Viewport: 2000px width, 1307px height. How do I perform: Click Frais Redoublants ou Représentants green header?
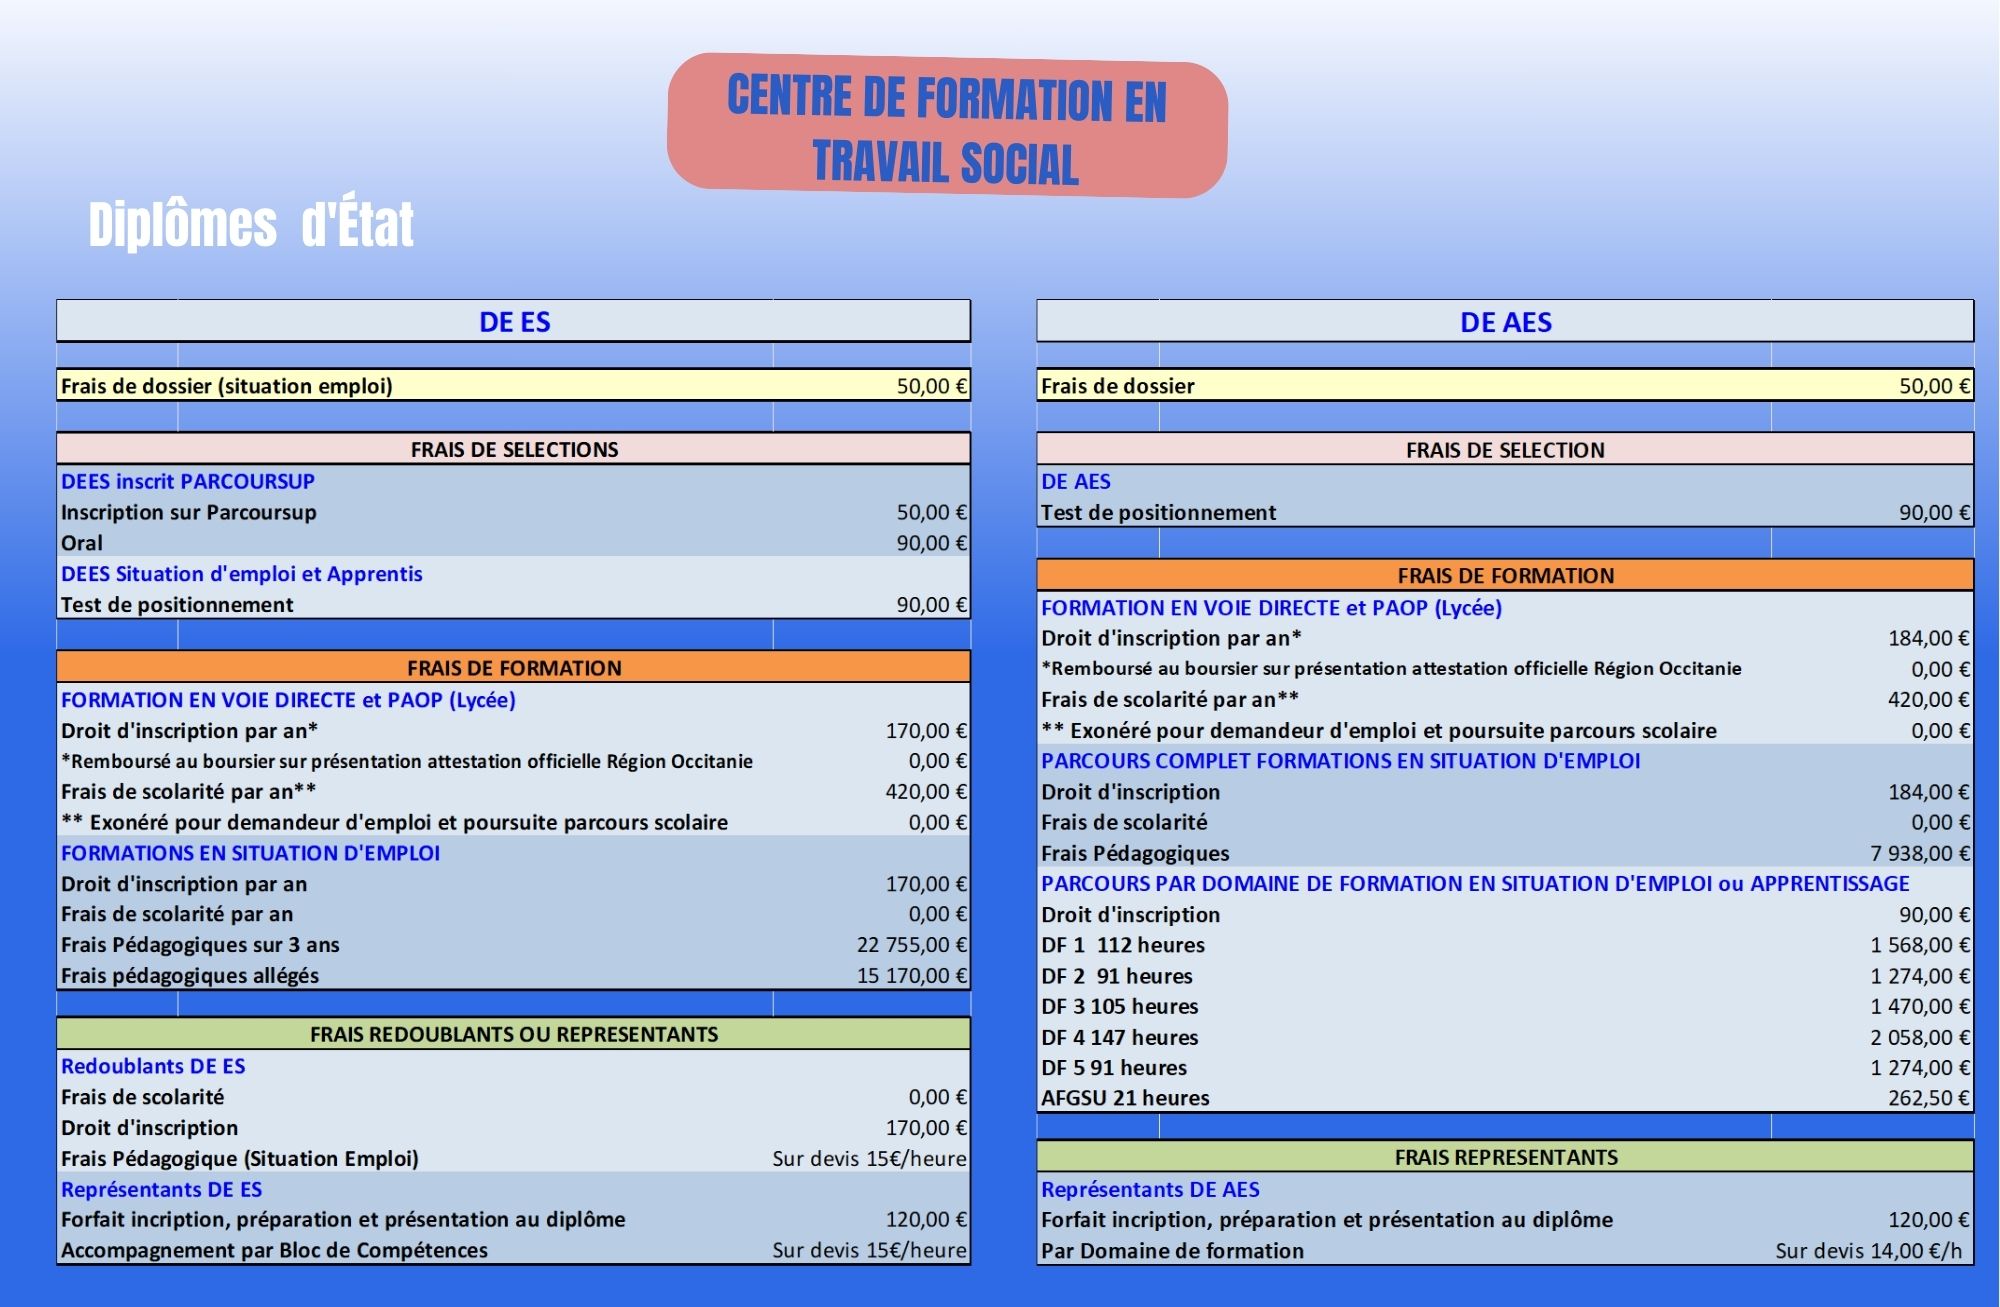click(x=514, y=1034)
